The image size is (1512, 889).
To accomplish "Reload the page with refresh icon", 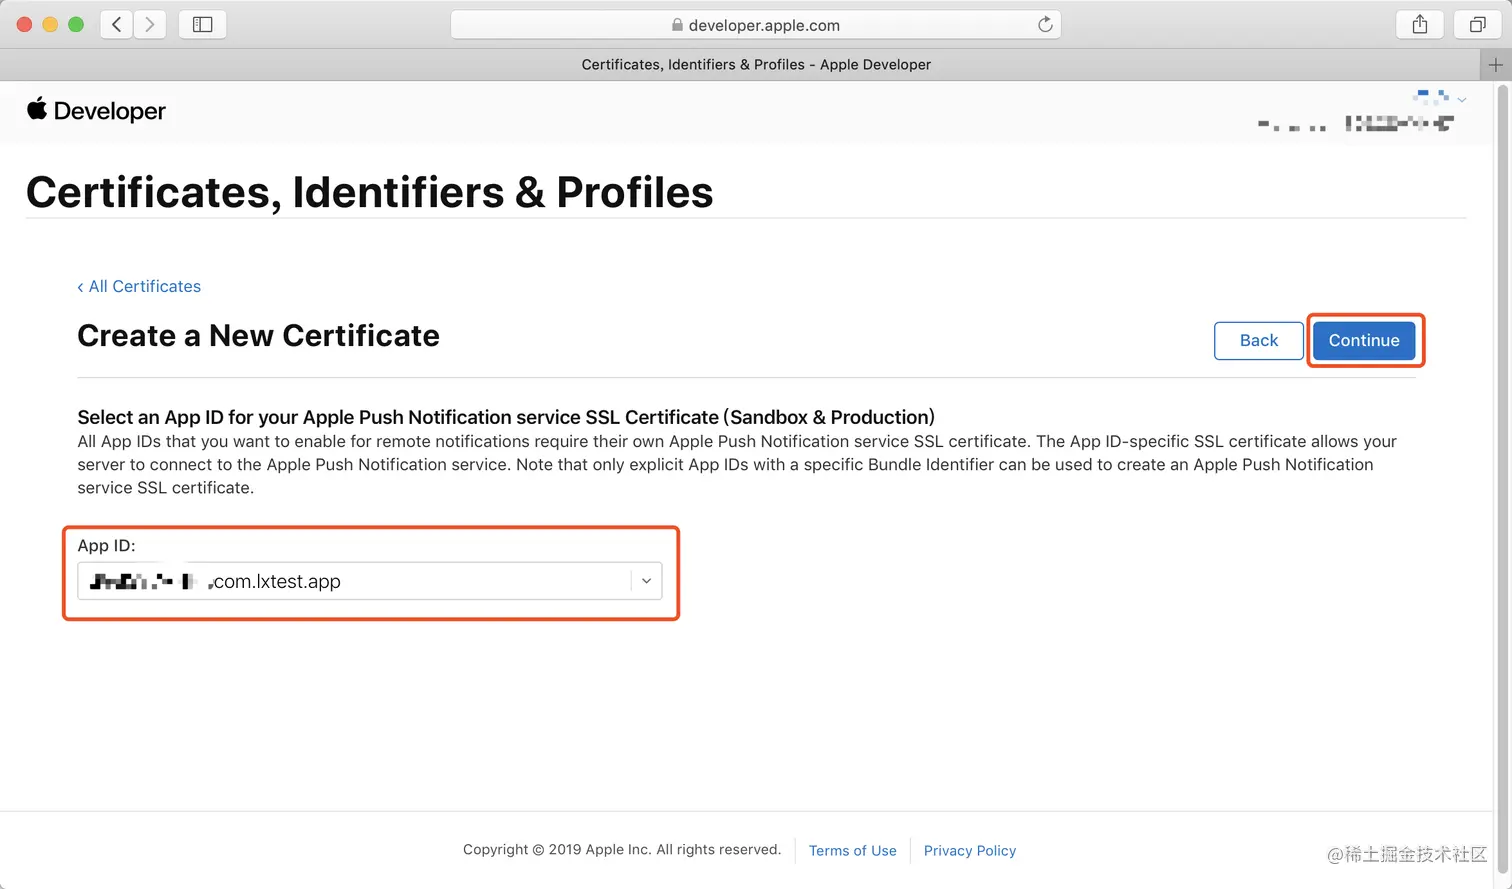I will [1045, 25].
